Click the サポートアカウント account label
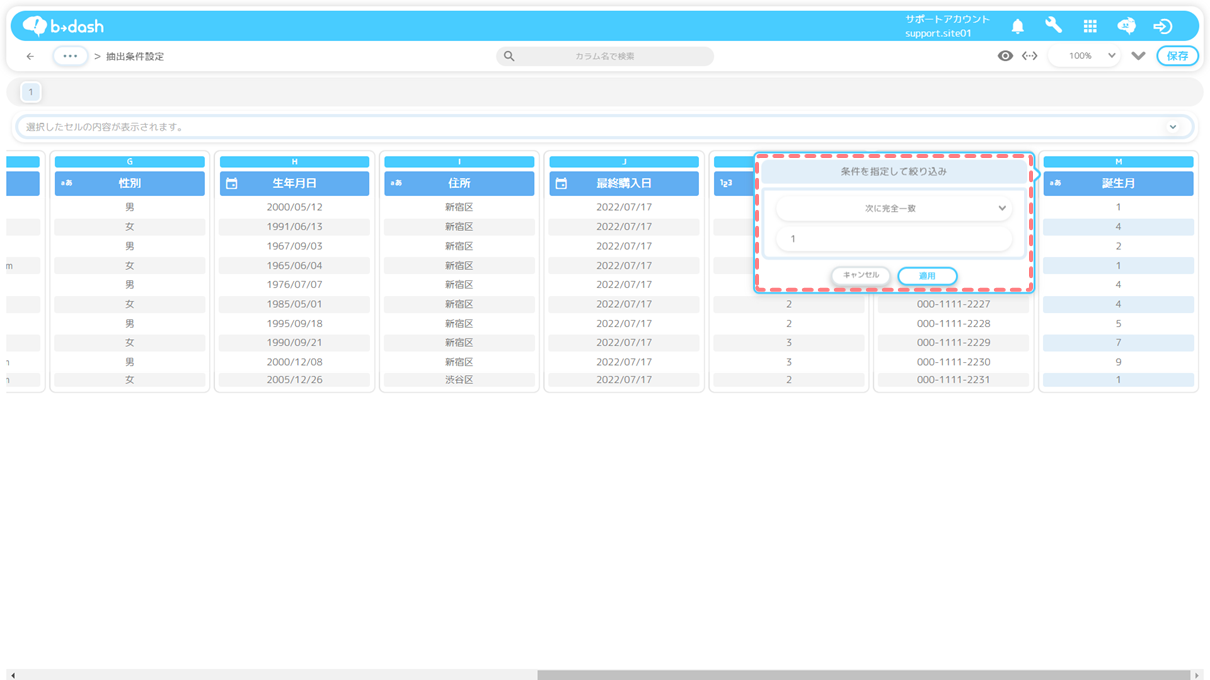 pos(947,19)
